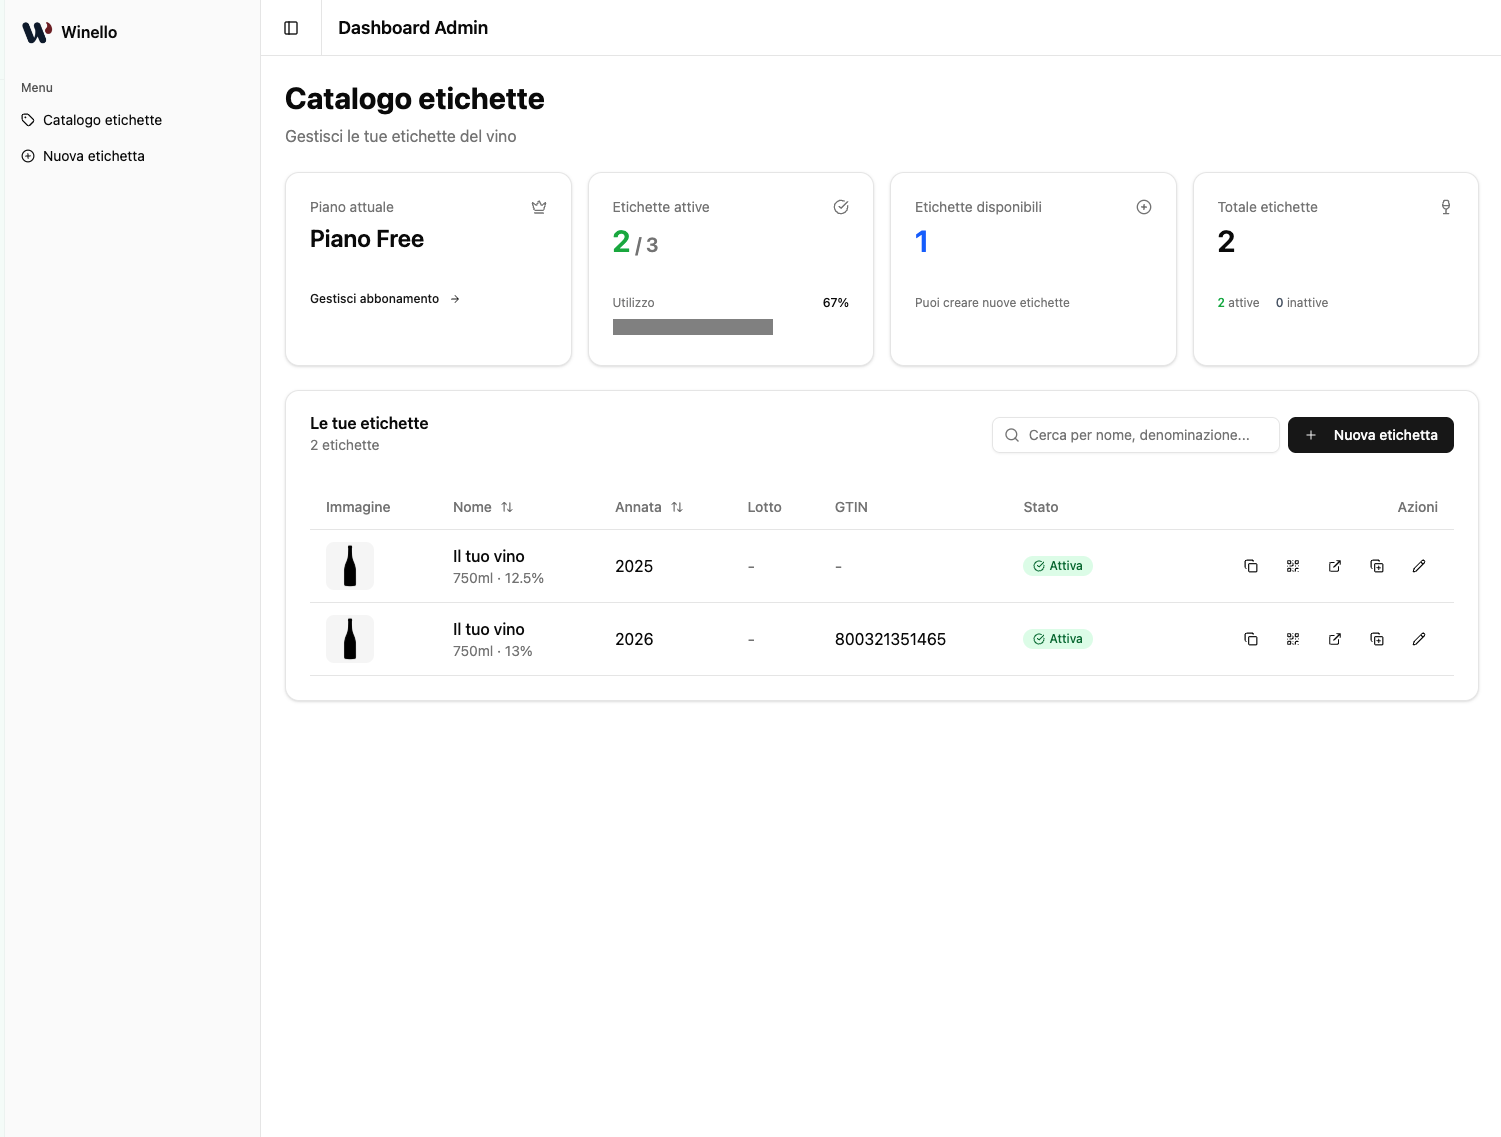Open the 2025 label in external view
Screen dimensions: 1501x1137
[x=1335, y=565]
